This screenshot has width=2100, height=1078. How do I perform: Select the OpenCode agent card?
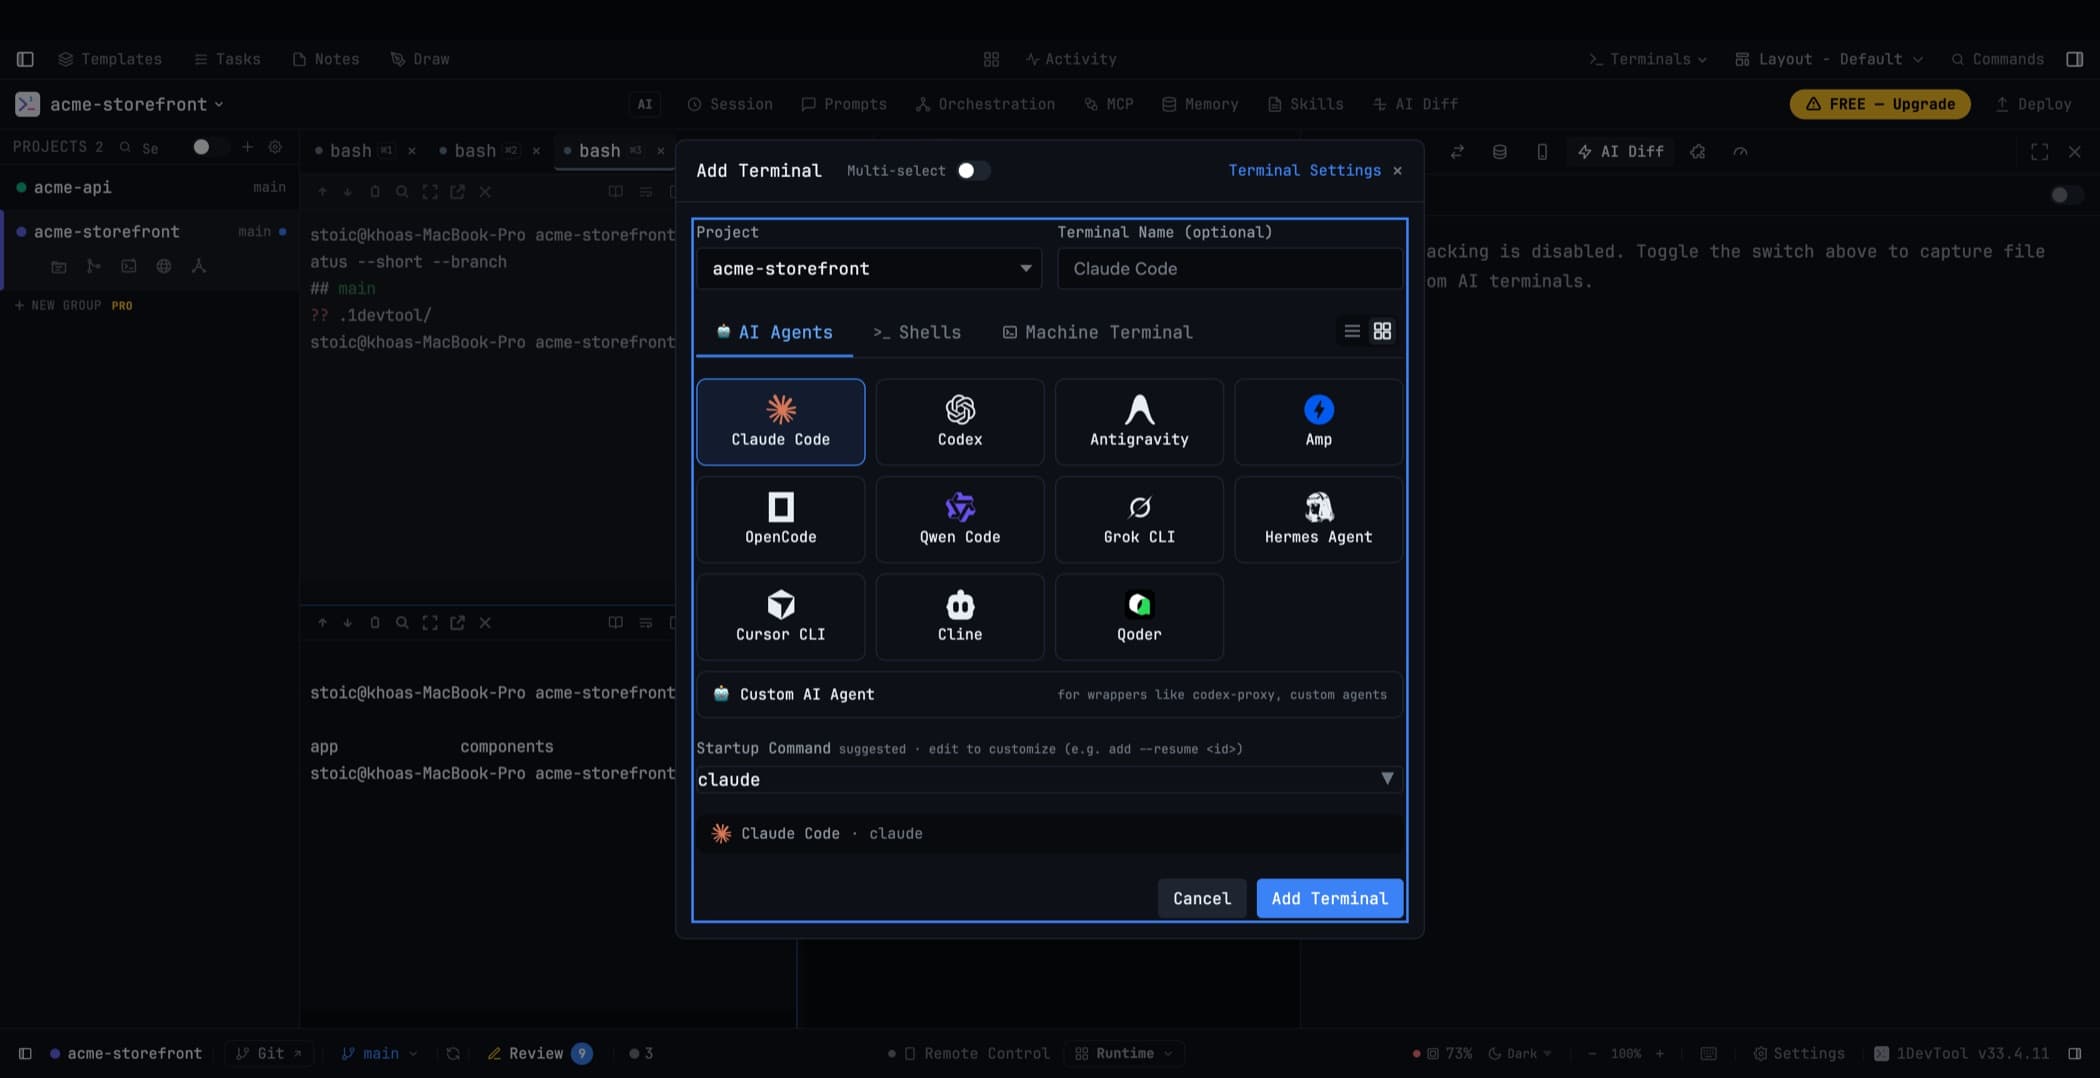coord(780,519)
